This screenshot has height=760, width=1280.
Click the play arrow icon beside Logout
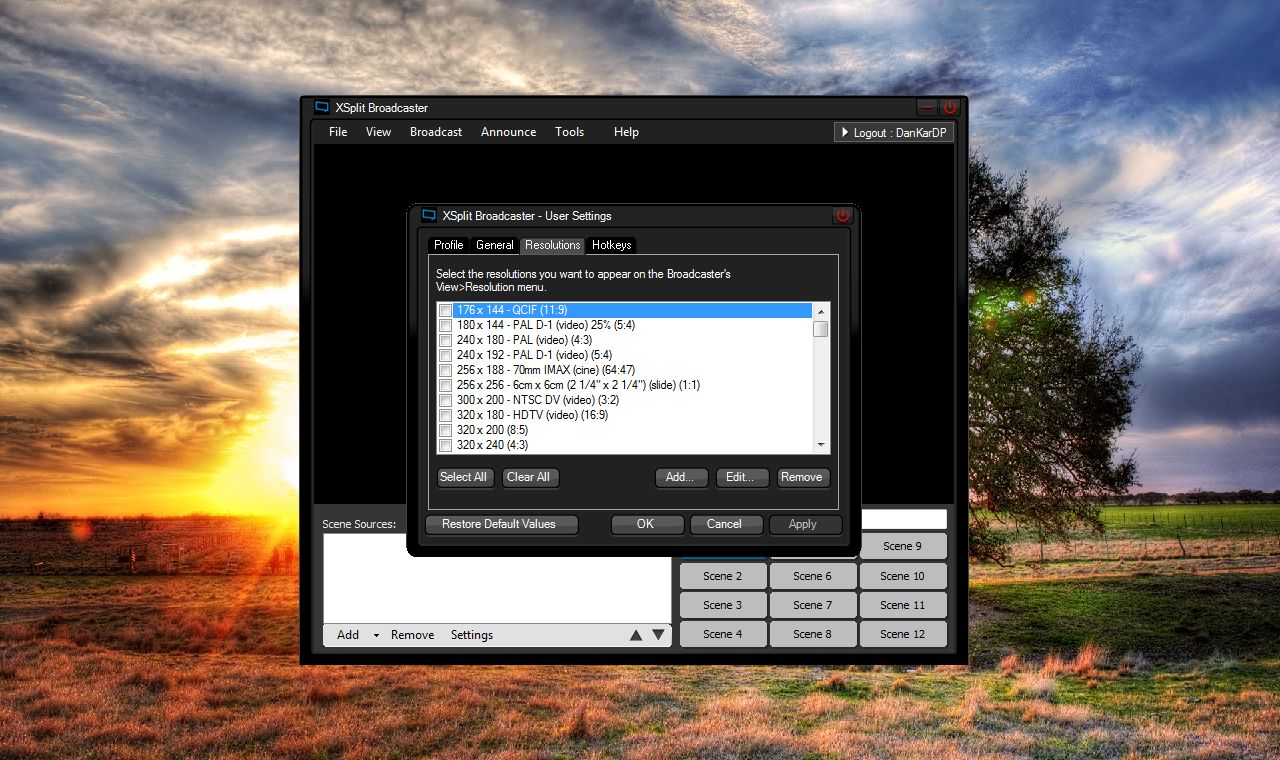[844, 132]
